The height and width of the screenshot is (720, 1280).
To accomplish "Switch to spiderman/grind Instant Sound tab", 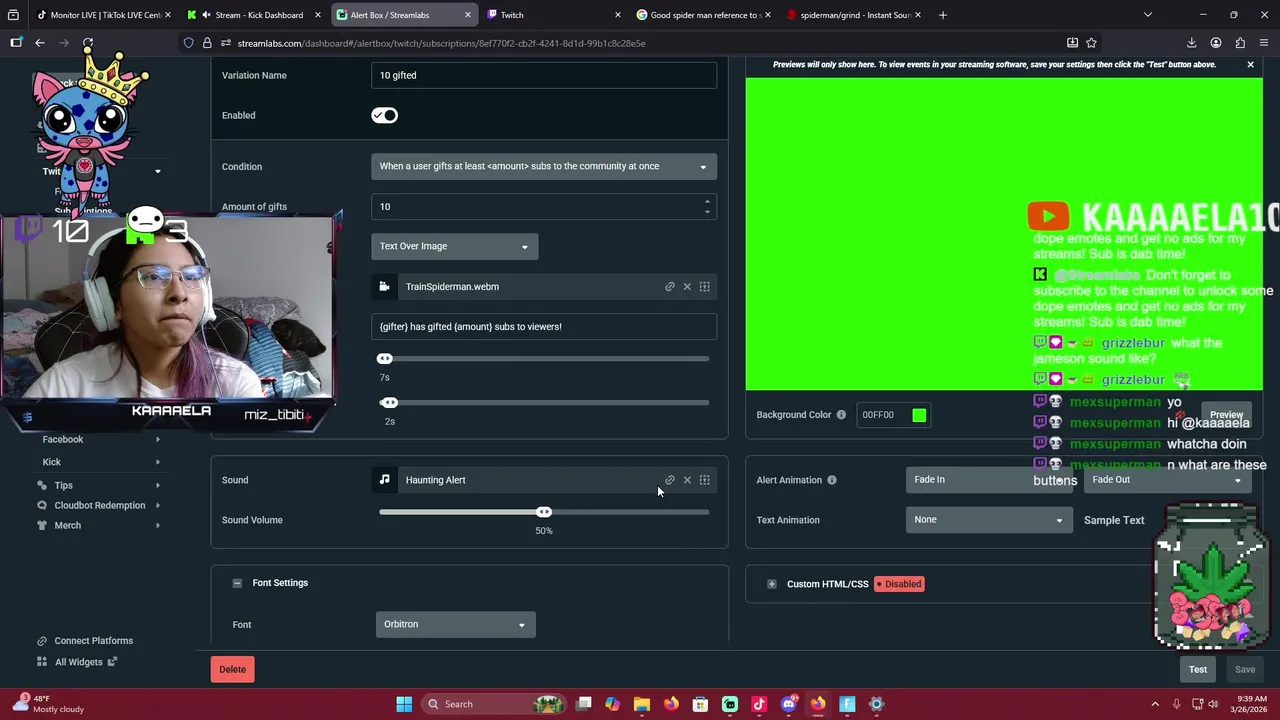I will pyautogui.click(x=854, y=15).
